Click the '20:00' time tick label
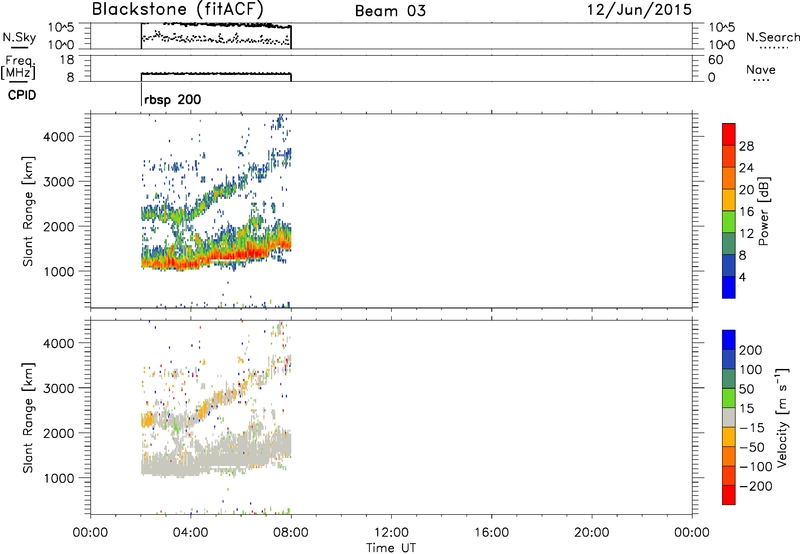 (592, 533)
